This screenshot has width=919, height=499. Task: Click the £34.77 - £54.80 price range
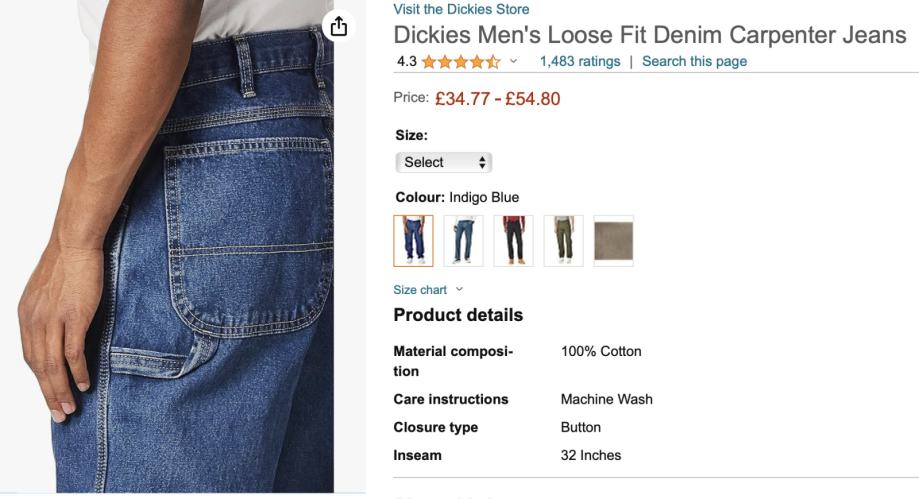pyautogui.click(x=497, y=99)
